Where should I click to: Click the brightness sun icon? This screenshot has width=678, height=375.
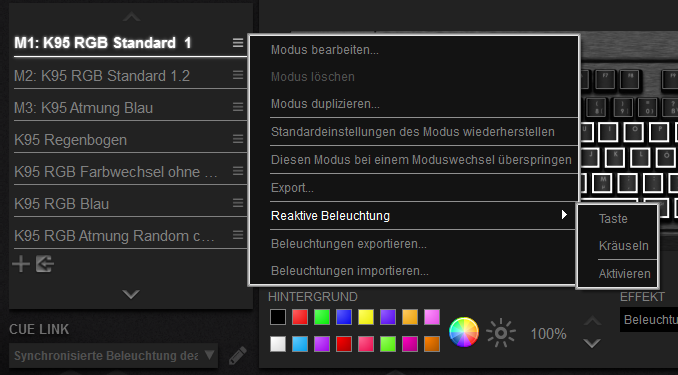(x=501, y=333)
